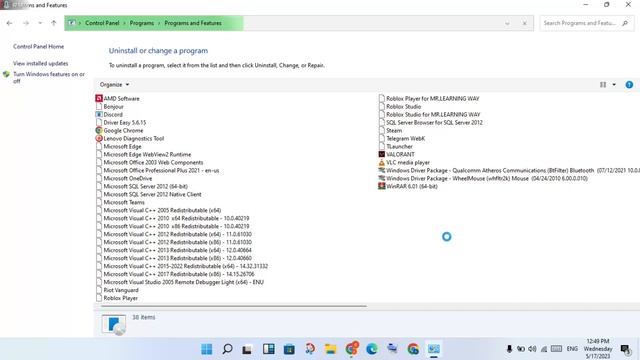Refresh the address bar with the X button
The image size is (640, 360).
point(524,23)
